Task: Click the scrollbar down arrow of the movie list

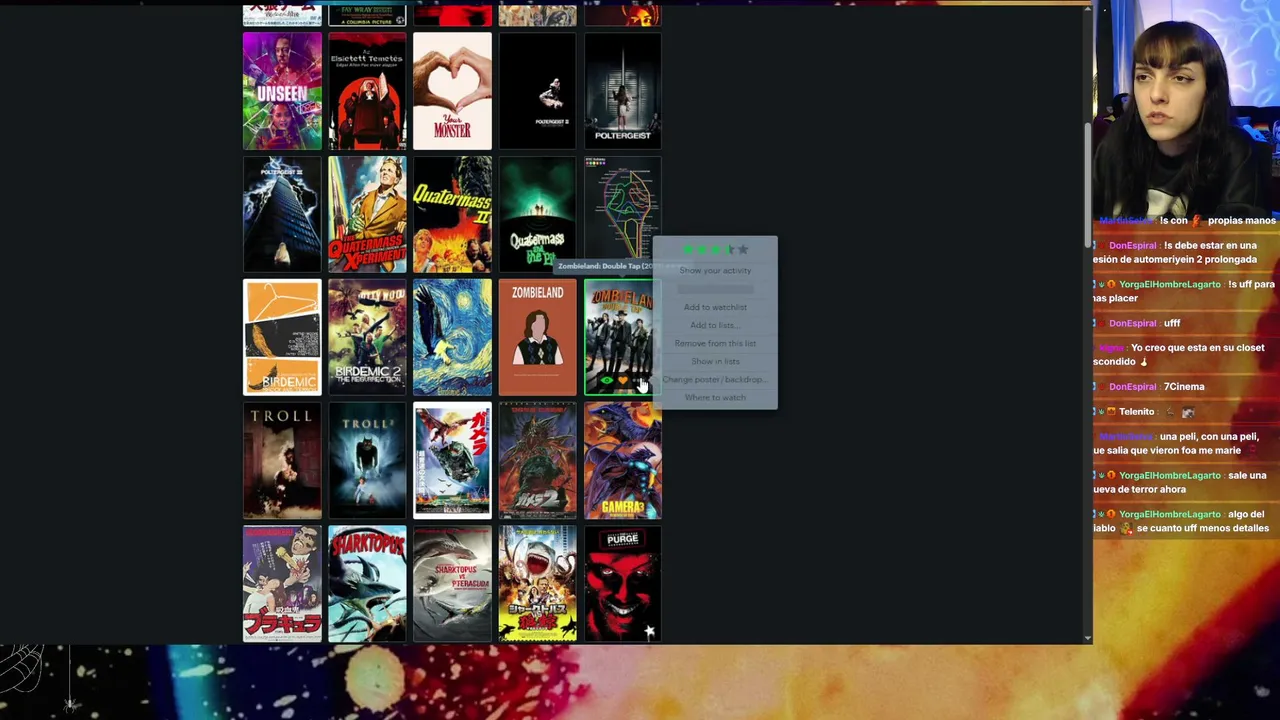Action: (1087, 637)
